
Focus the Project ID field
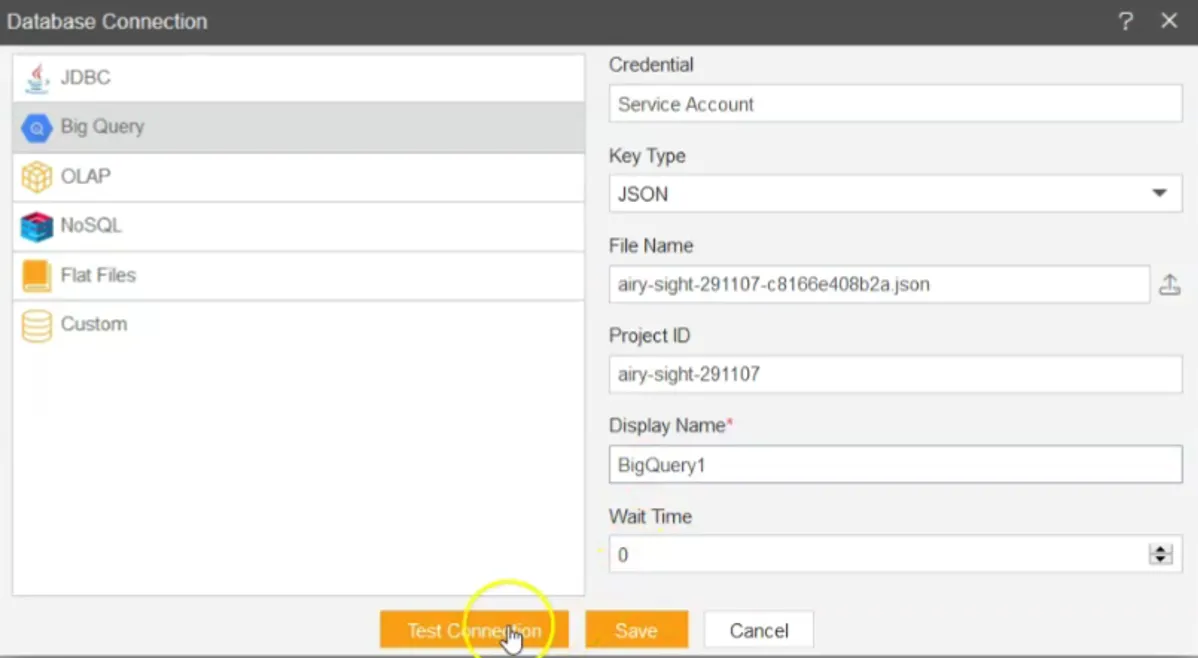[x=895, y=374]
